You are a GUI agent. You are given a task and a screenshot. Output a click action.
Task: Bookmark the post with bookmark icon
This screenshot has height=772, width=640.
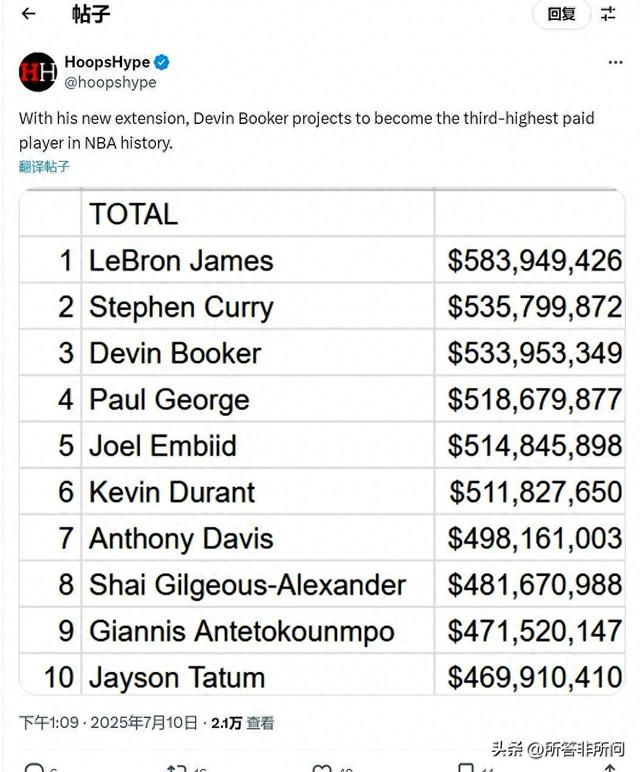[x=466, y=768]
